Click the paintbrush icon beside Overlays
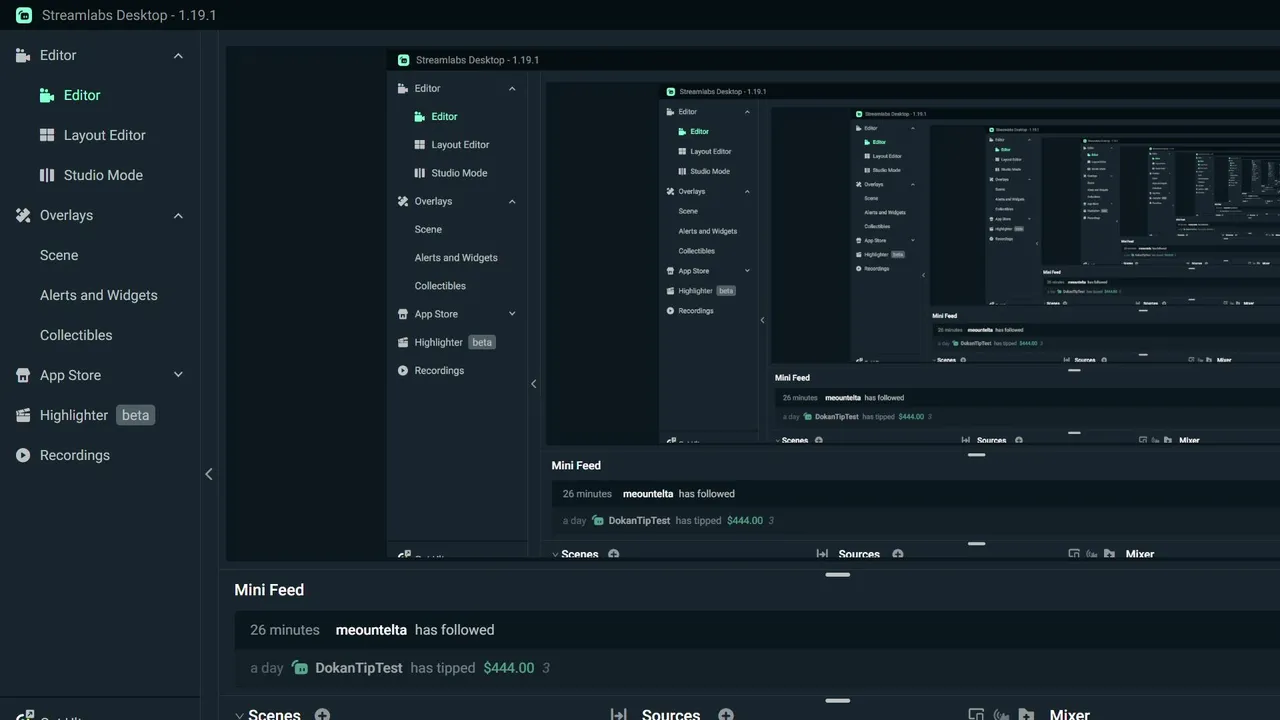Screen dimensions: 1280x720 [23, 215]
